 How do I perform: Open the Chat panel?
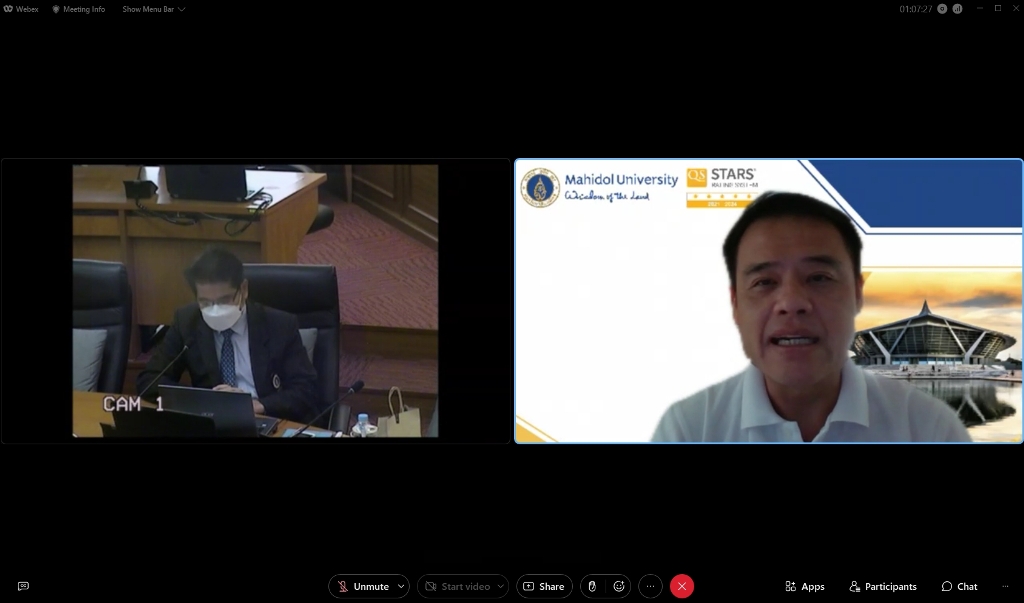(959, 586)
